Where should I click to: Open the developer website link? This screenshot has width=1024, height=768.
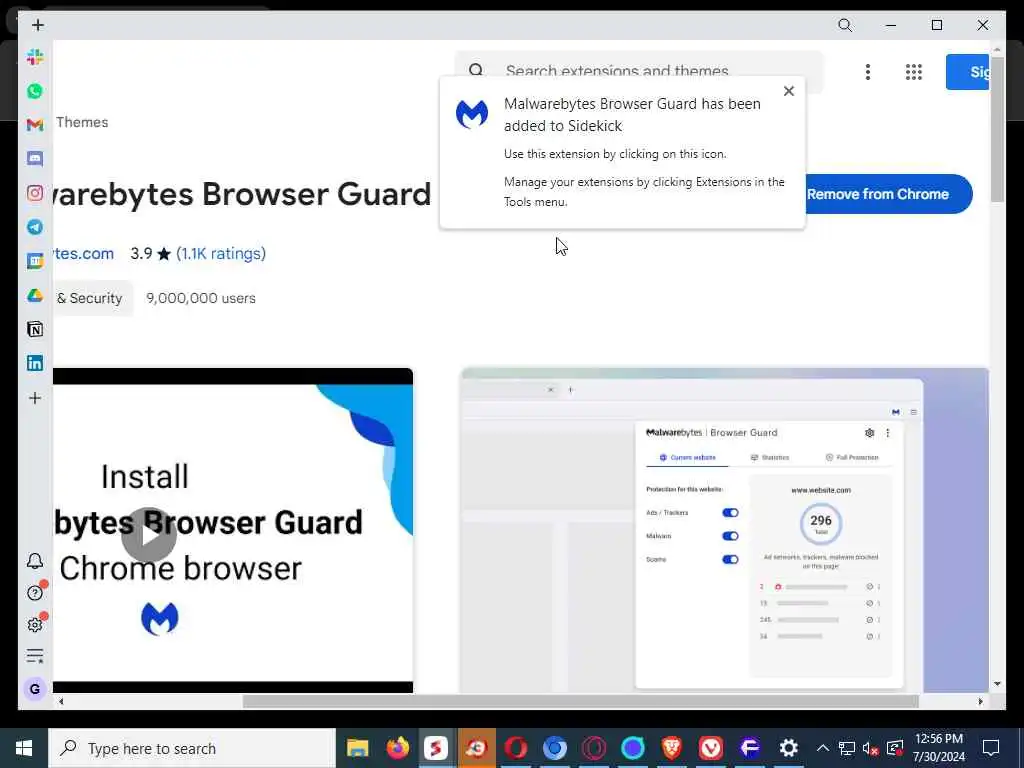[x=84, y=253]
